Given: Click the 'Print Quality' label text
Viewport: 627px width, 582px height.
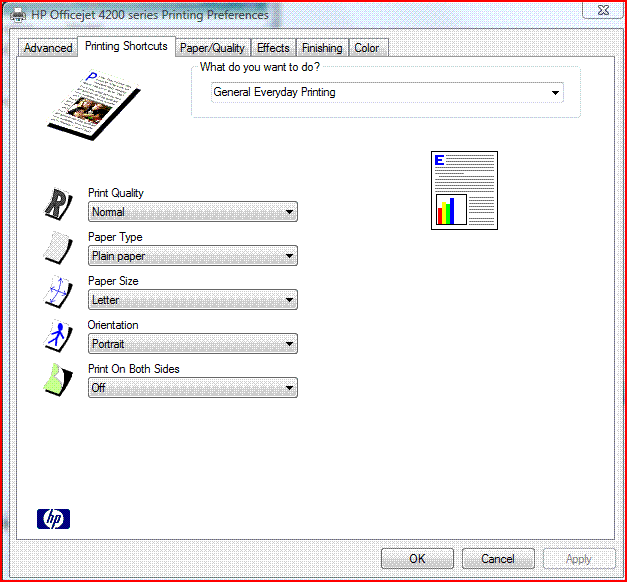Looking at the screenshot, I should (116, 193).
